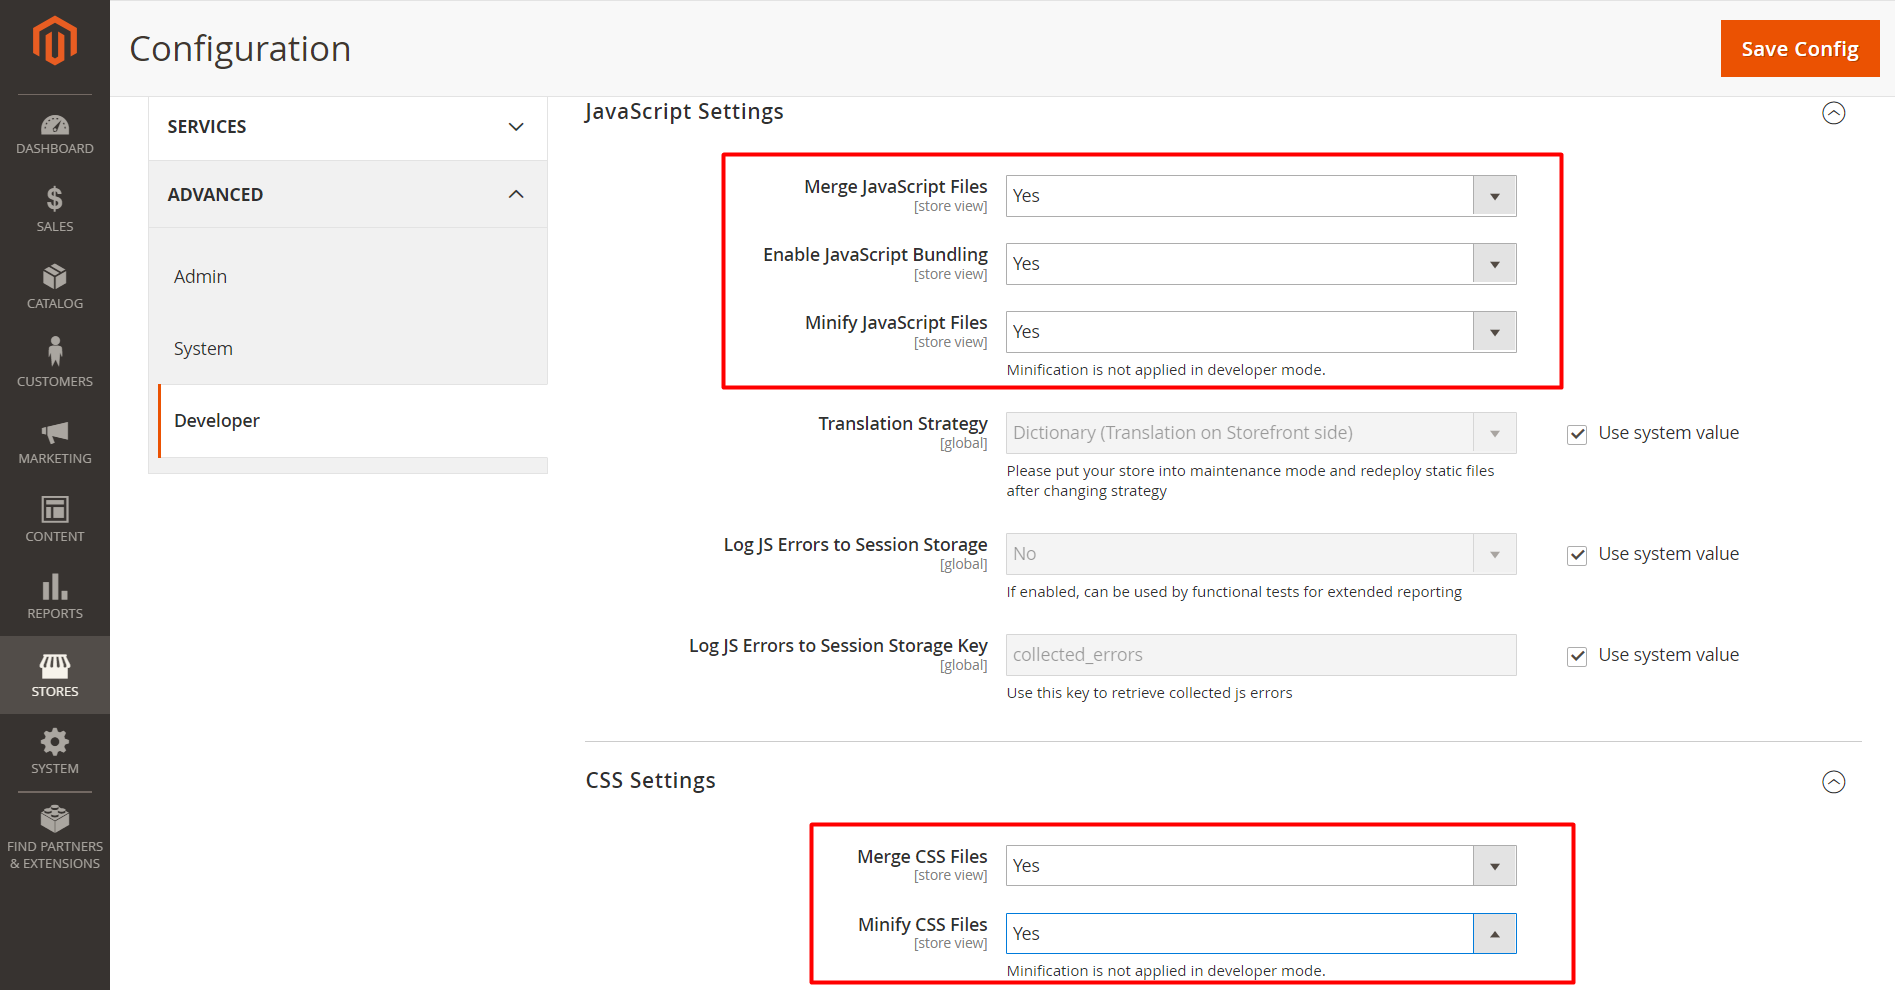The height and width of the screenshot is (990, 1895).
Task: Click the collected_errors key input field
Action: click(1260, 654)
